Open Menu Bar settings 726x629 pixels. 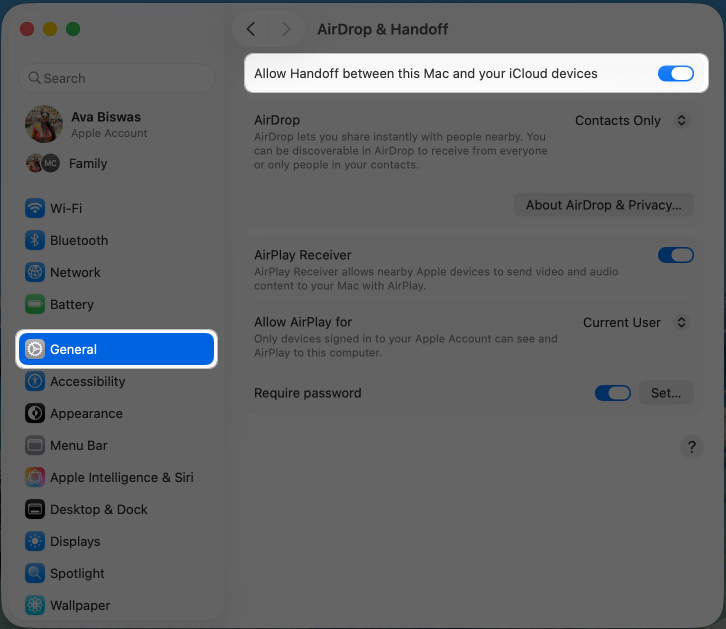(x=116, y=445)
